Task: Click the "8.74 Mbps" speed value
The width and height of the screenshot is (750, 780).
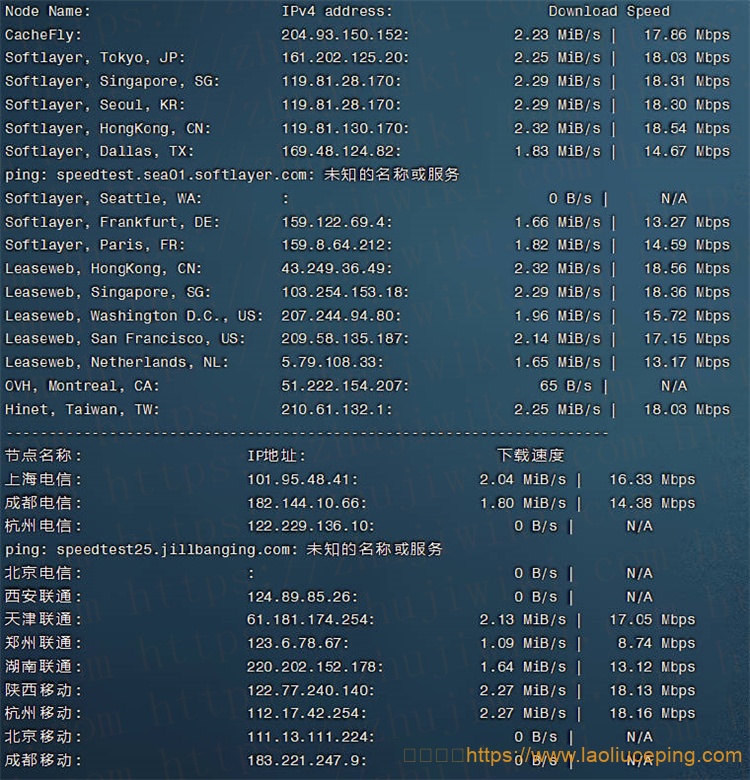Action: (x=656, y=643)
